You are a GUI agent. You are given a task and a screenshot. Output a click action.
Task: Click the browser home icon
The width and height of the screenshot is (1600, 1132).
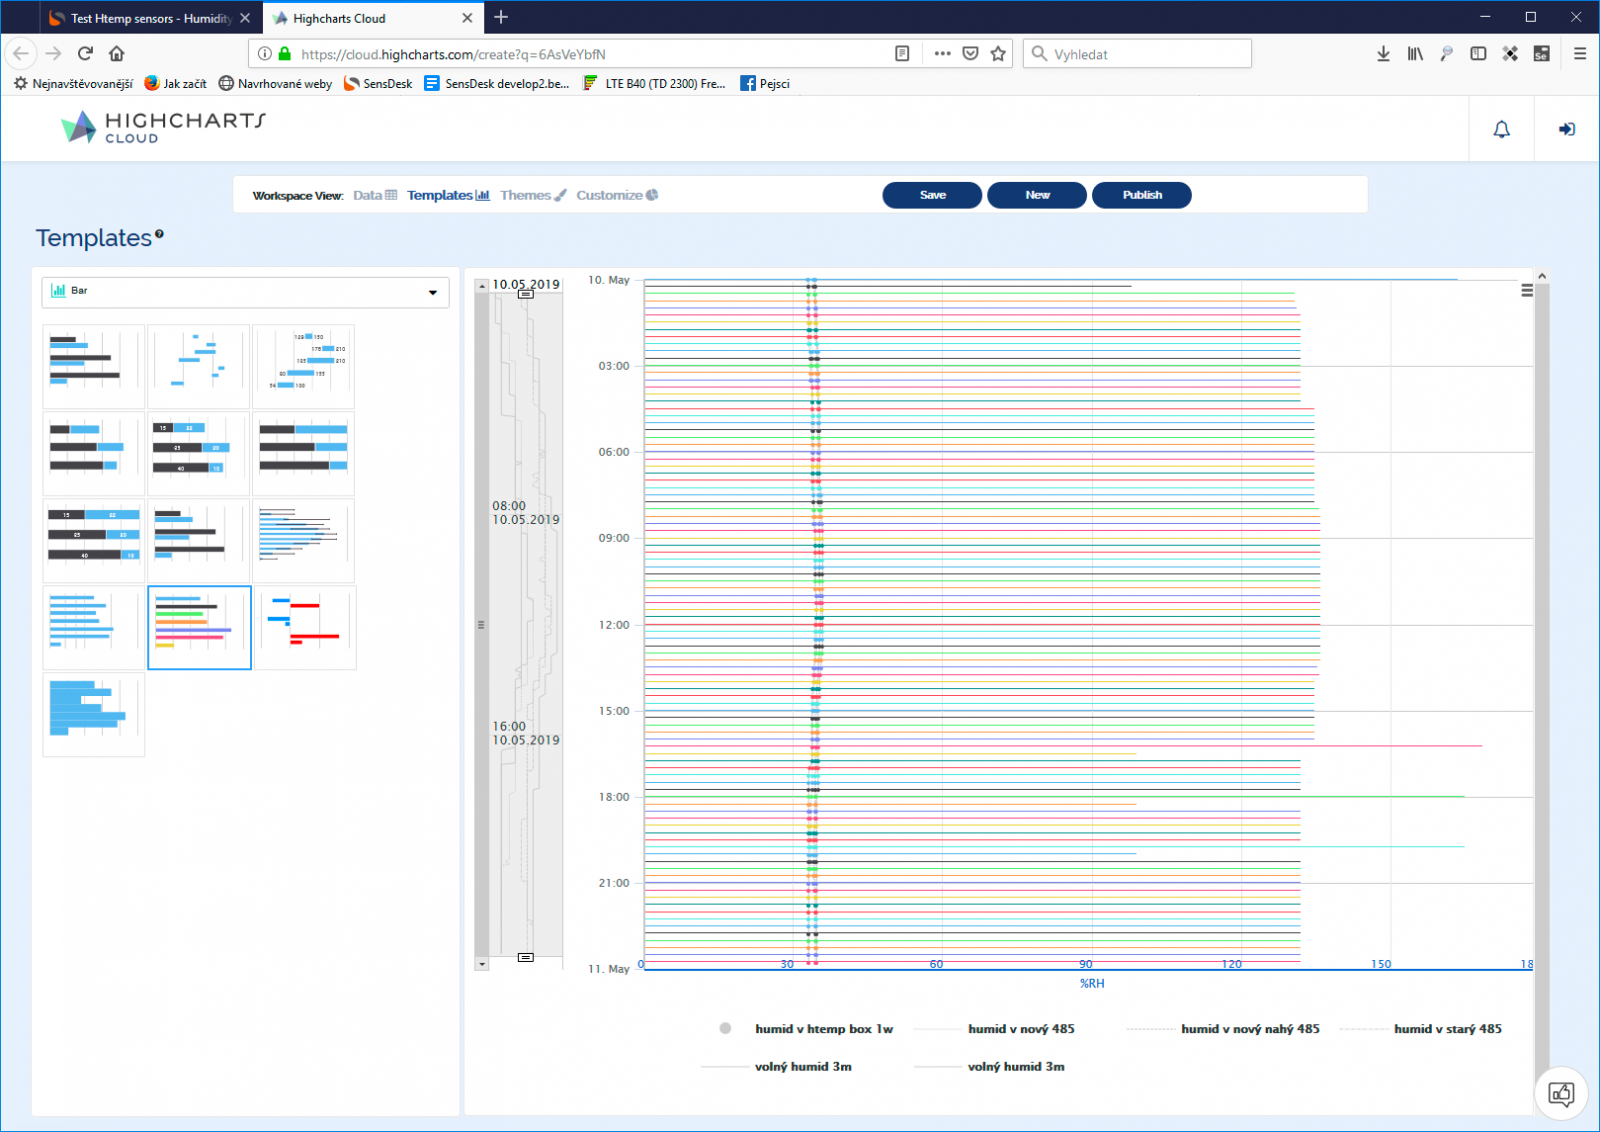117,54
